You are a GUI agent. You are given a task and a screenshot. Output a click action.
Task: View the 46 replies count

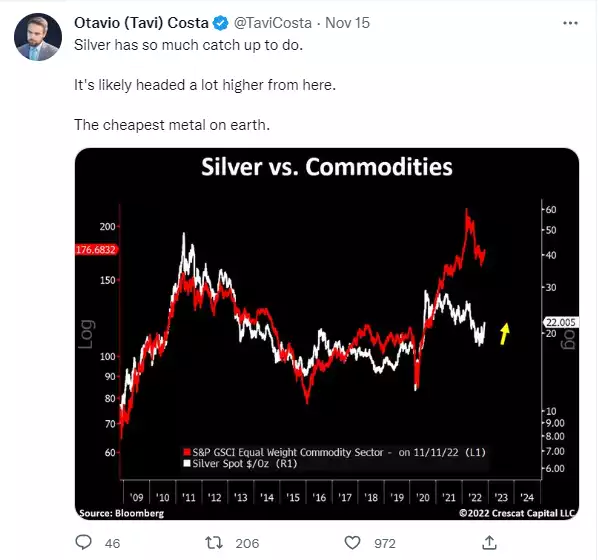112,543
